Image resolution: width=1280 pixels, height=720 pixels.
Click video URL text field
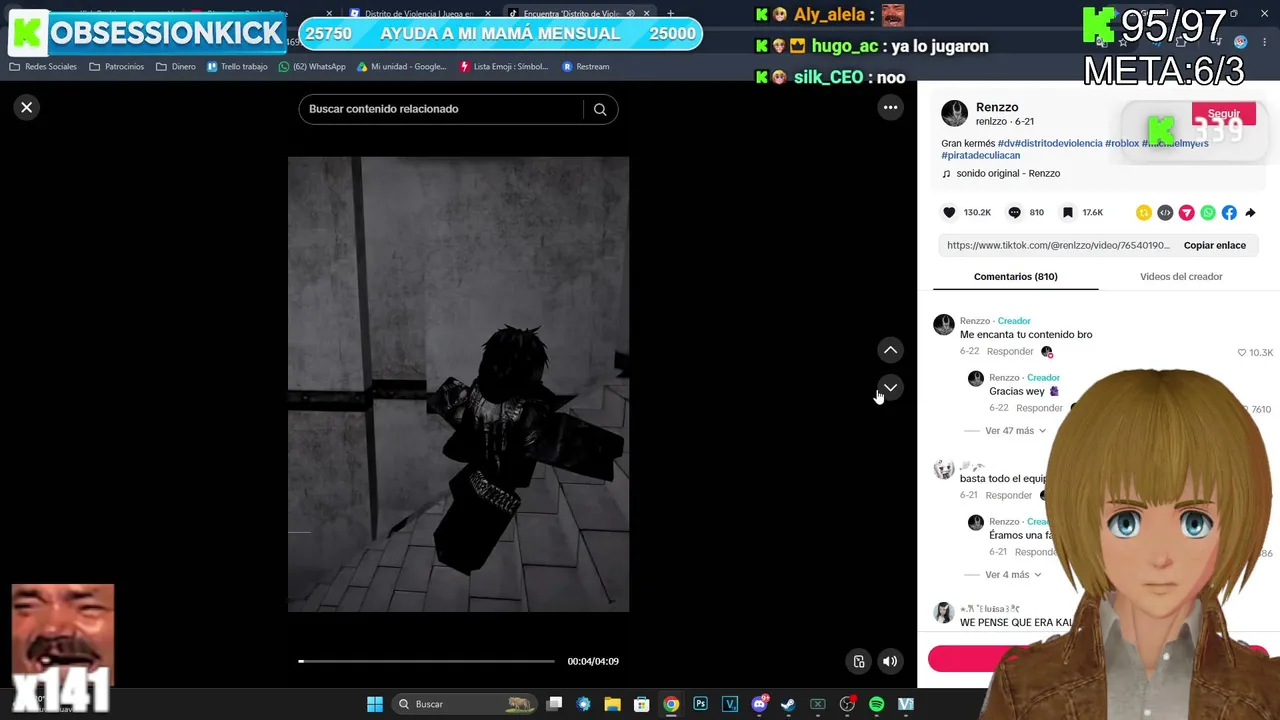(1058, 245)
